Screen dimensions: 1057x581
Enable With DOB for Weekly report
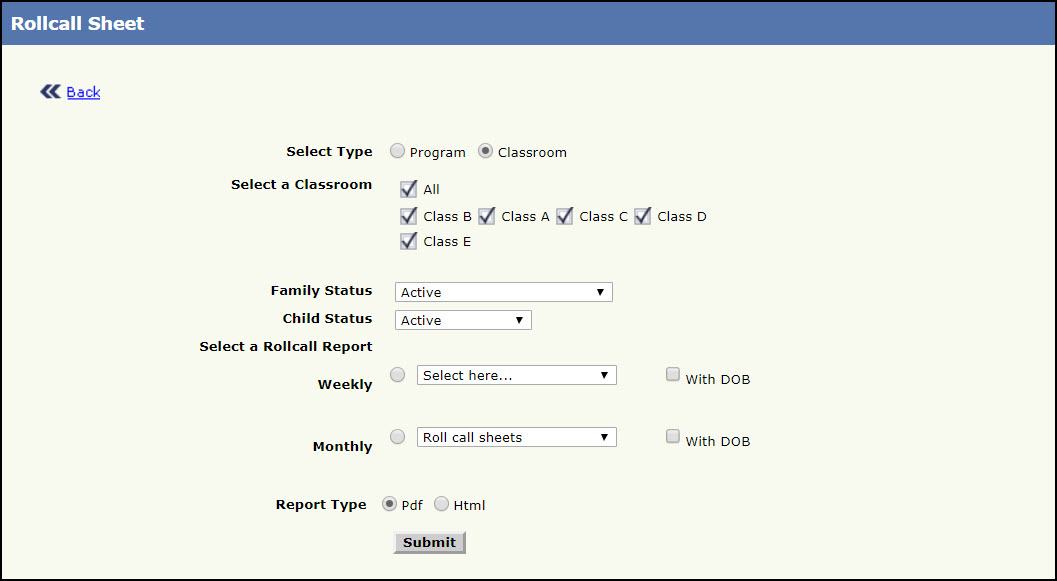click(673, 375)
